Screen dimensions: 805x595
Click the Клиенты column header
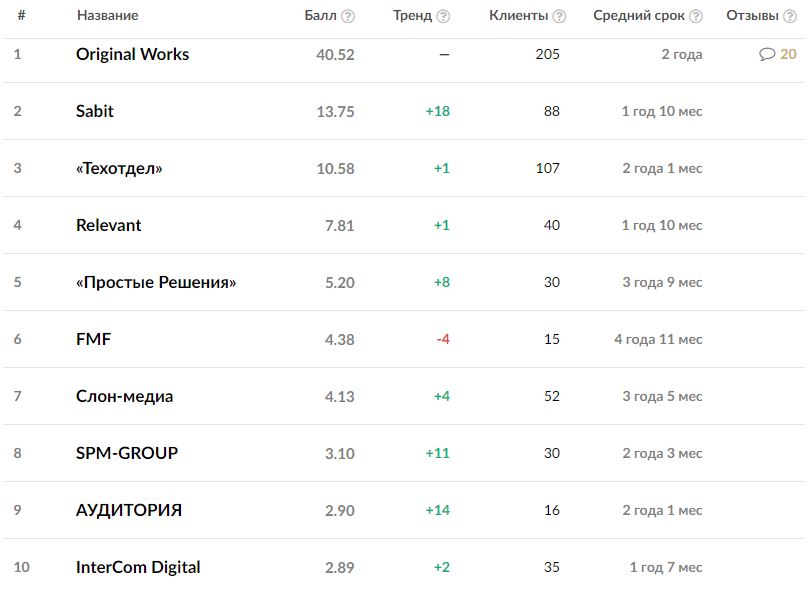coord(518,16)
